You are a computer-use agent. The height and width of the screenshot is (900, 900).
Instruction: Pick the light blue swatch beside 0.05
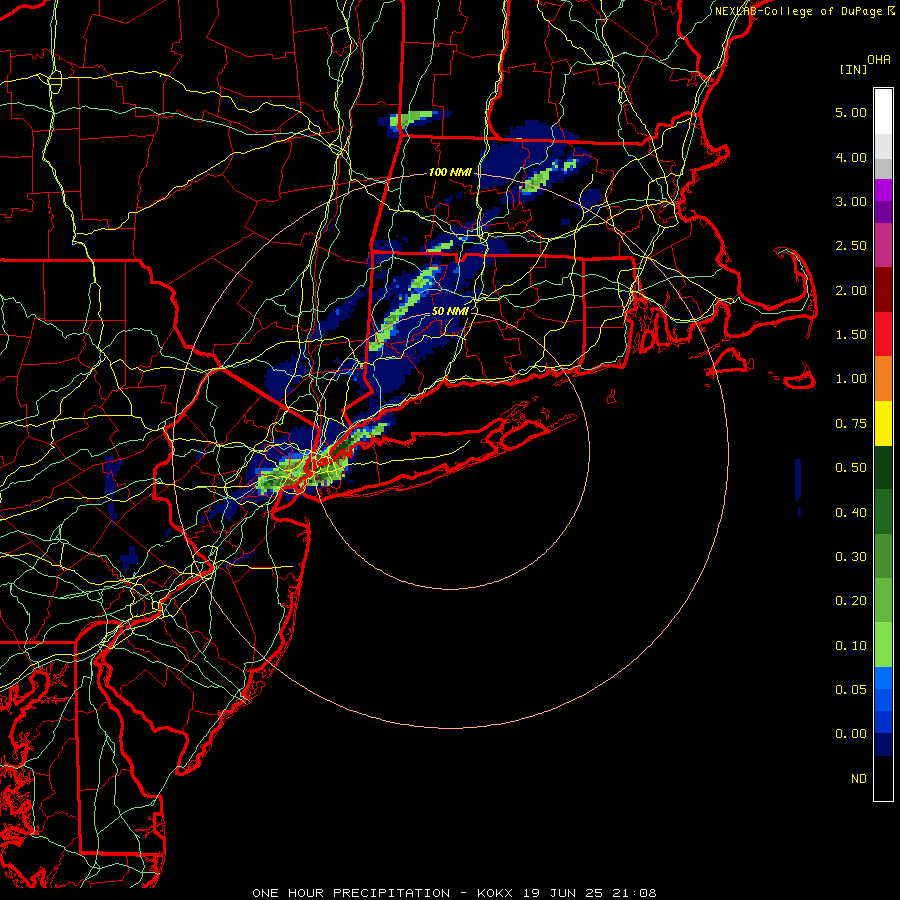tap(883, 678)
